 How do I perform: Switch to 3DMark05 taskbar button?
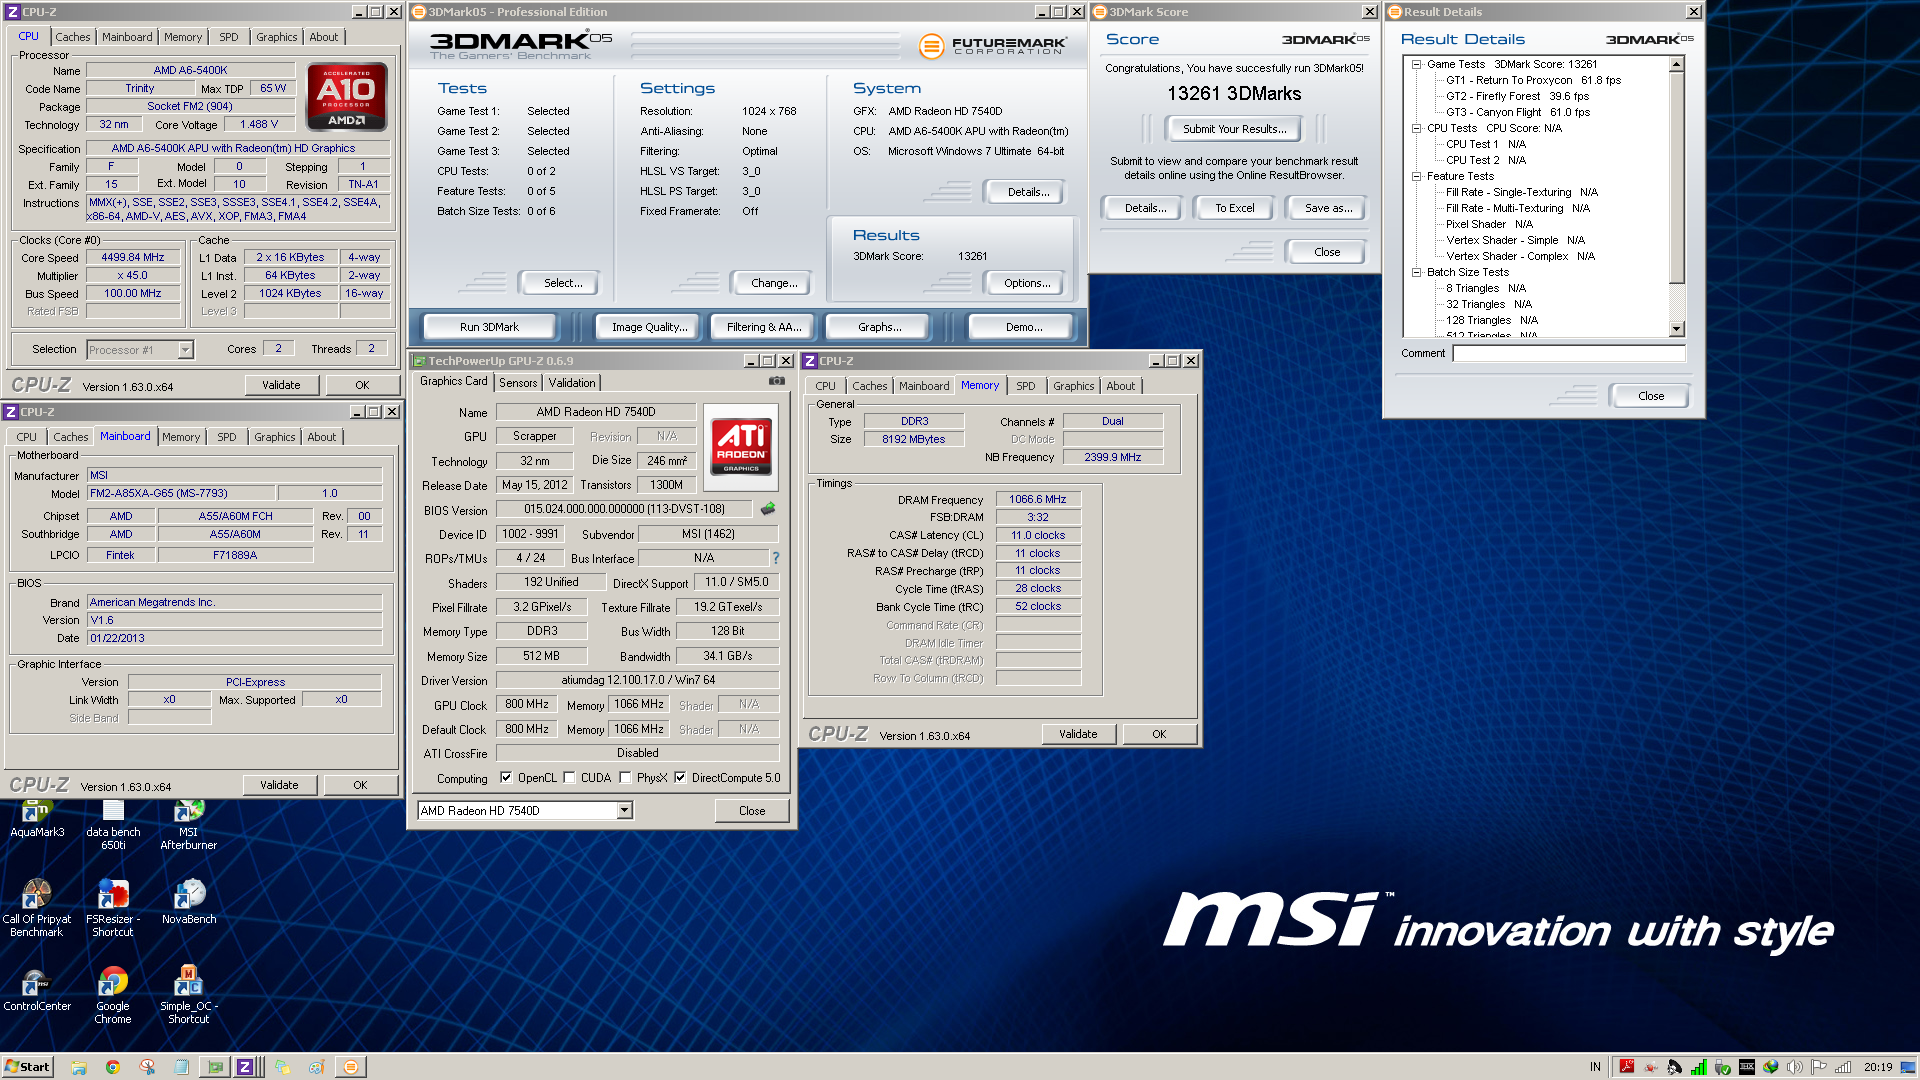tap(350, 1067)
